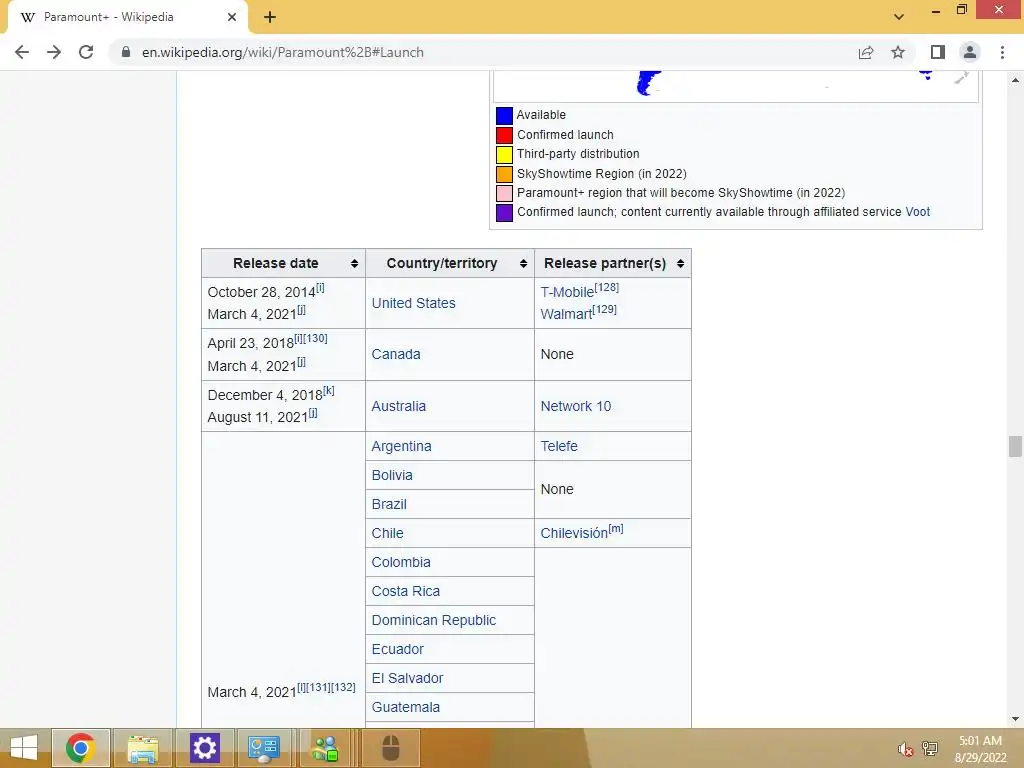The image size is (1024, 768).
Task: Open footnote [k] after December 4, 2018
Action: pyautogui.click(x=328, y=391)
